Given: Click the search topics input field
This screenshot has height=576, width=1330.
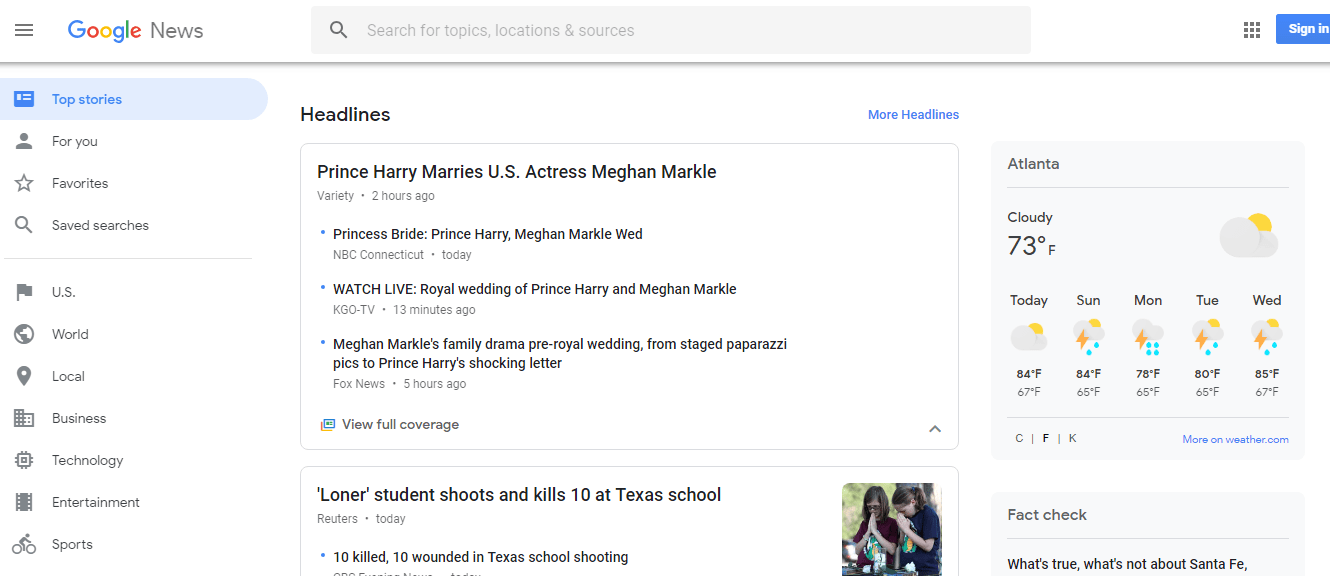Looking at the screenshot, I should [x=671, y=30].
